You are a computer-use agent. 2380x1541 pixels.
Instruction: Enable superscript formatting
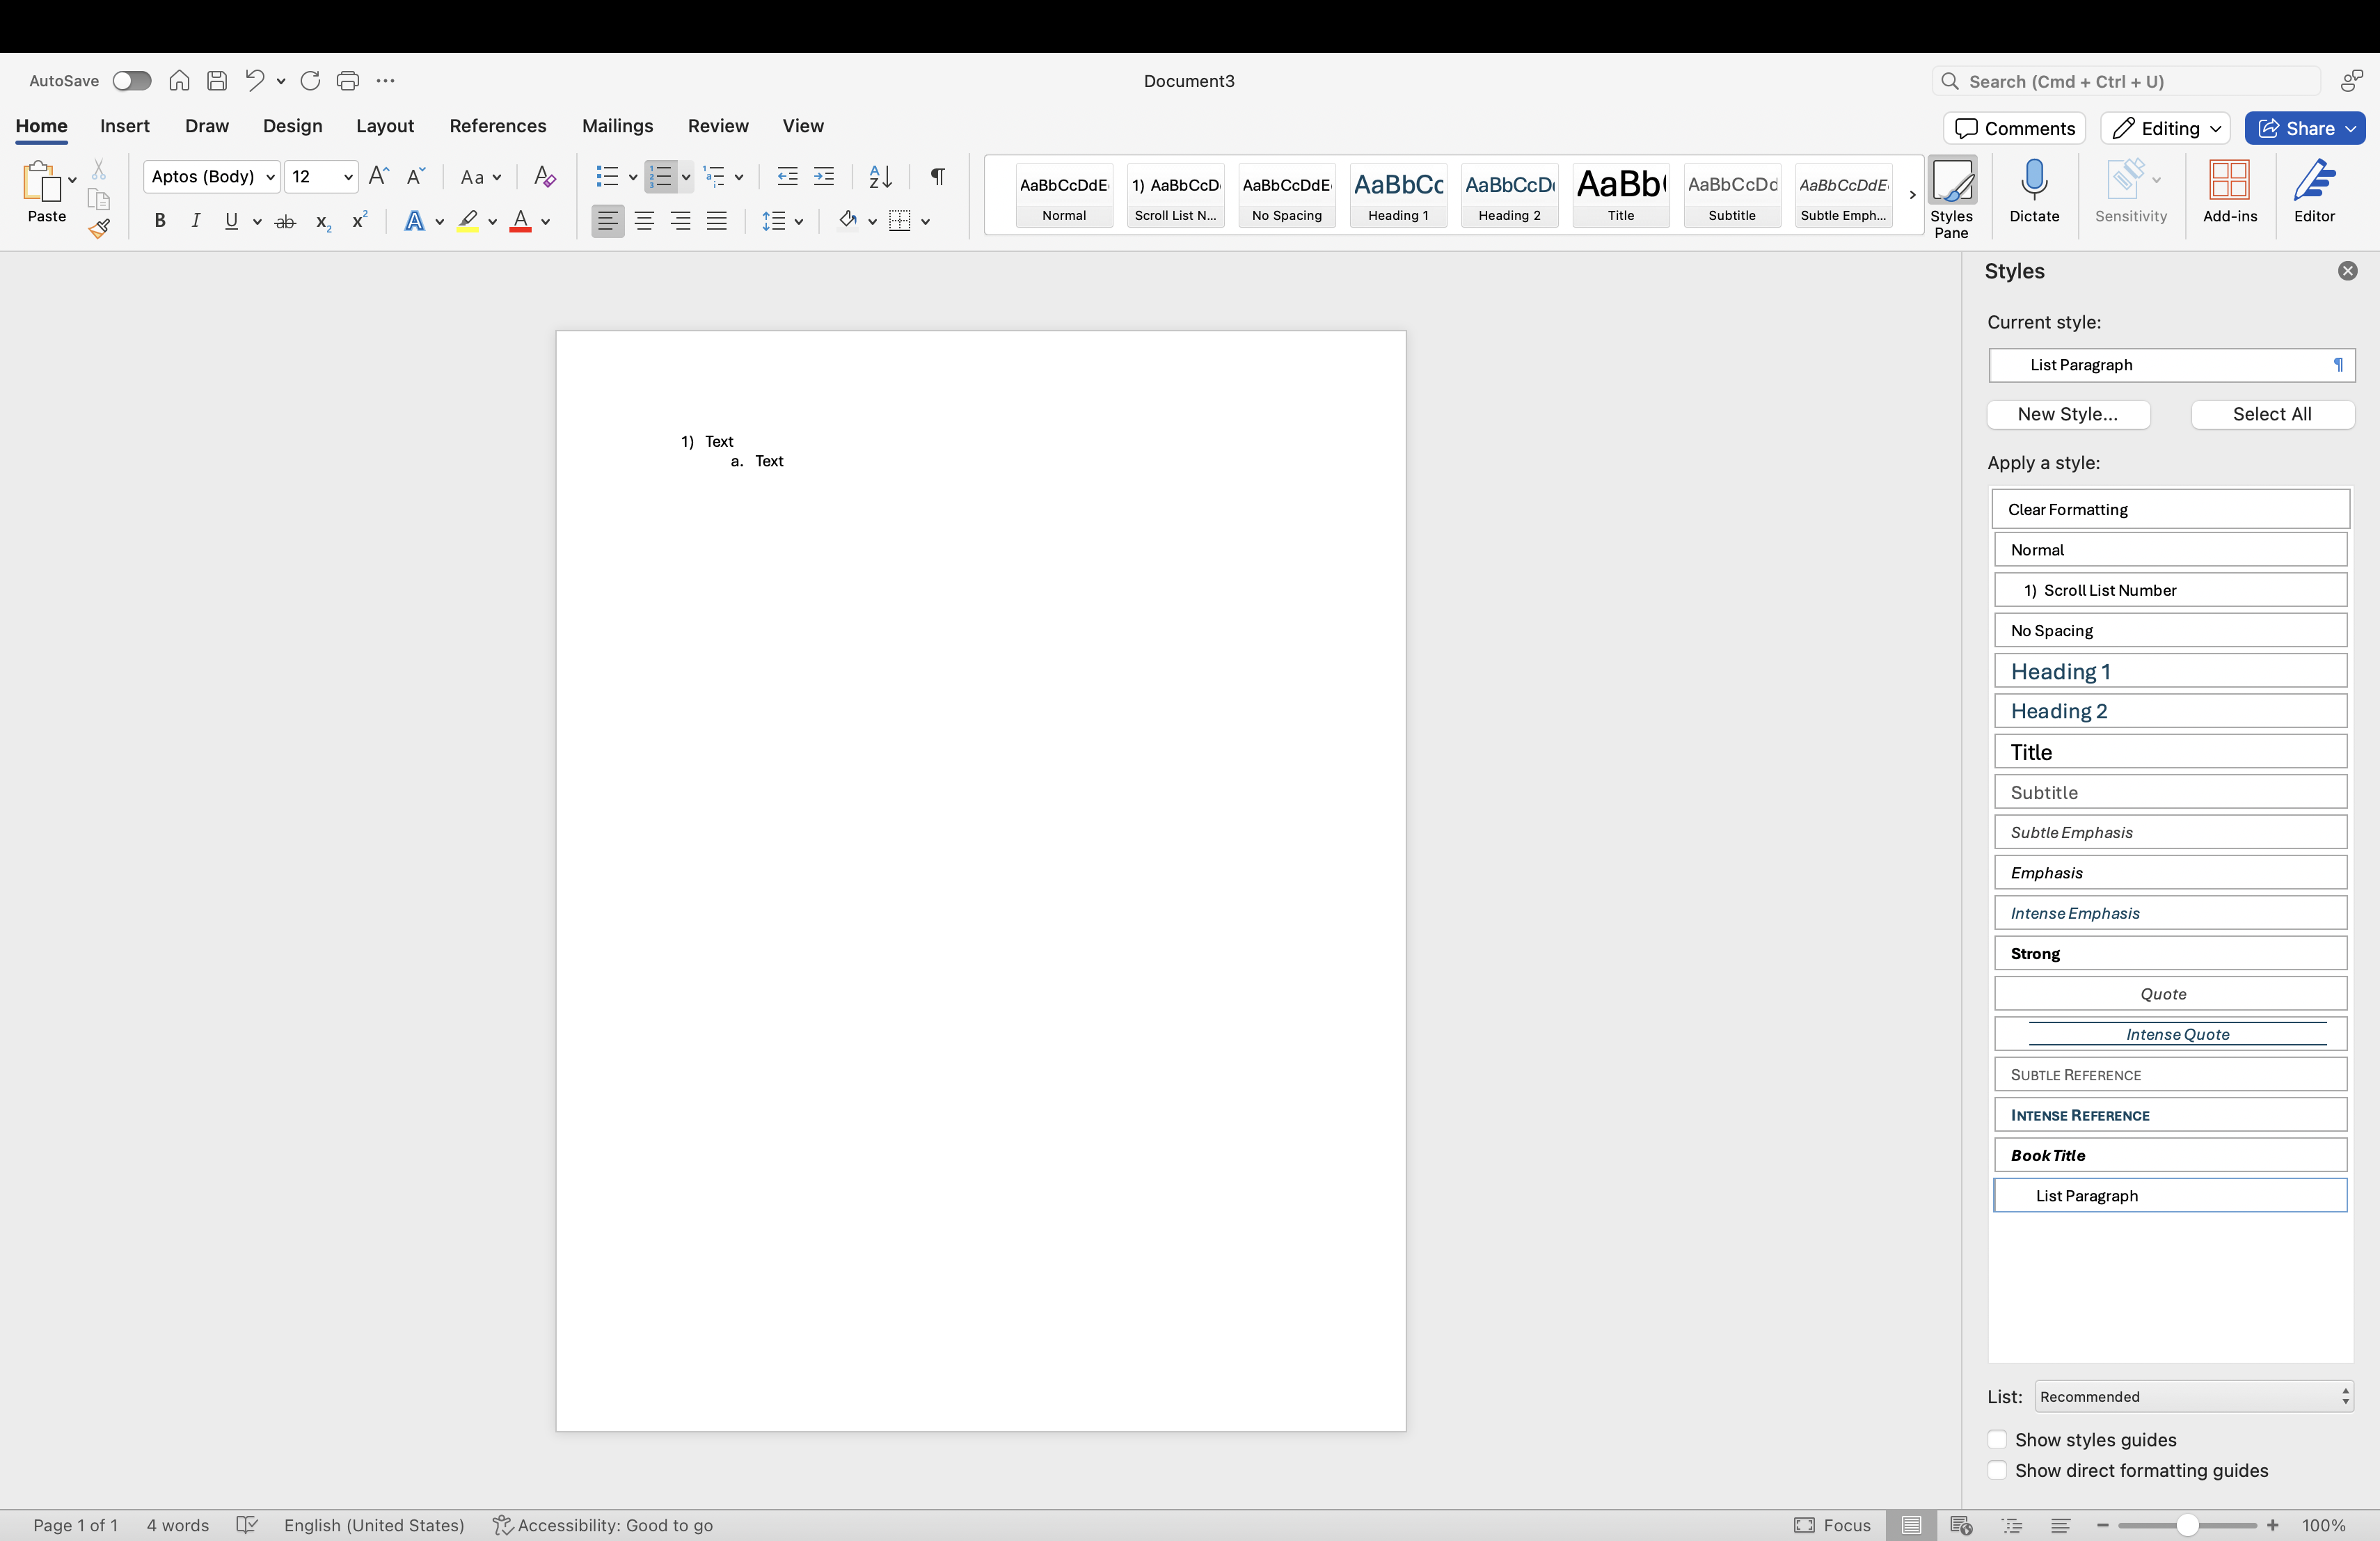coord(360,221)
